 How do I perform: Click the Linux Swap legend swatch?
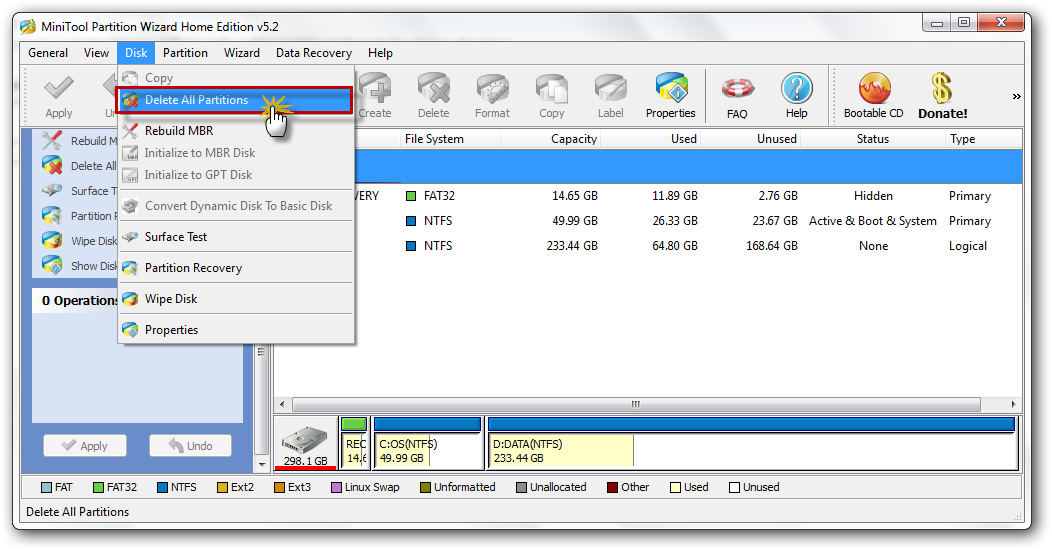click(x=337, y=488)
